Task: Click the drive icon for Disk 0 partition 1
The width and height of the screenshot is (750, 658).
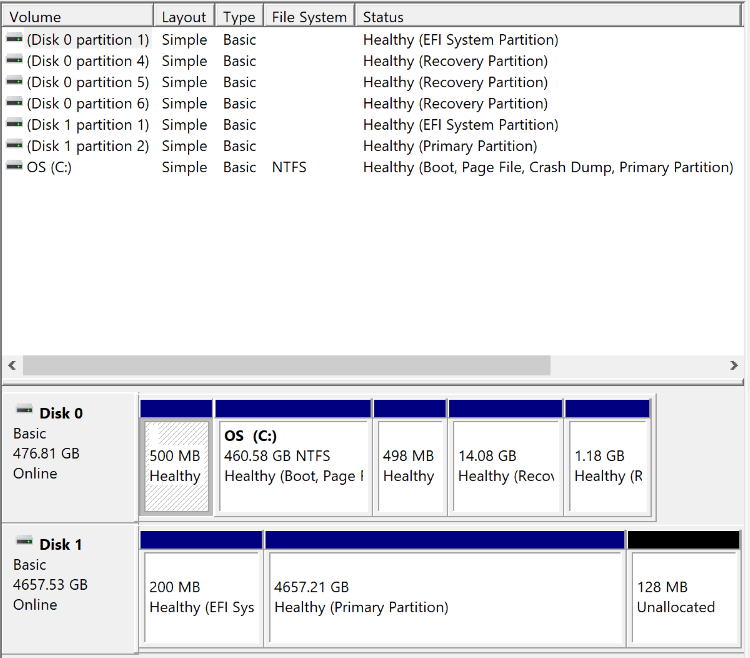Action: 14,40
